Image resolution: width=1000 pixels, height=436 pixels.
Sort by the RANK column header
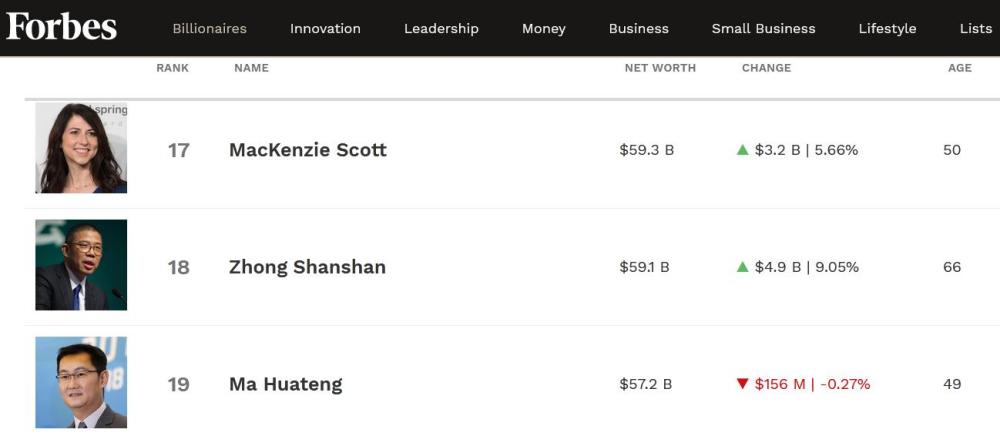tap(173, 68)
